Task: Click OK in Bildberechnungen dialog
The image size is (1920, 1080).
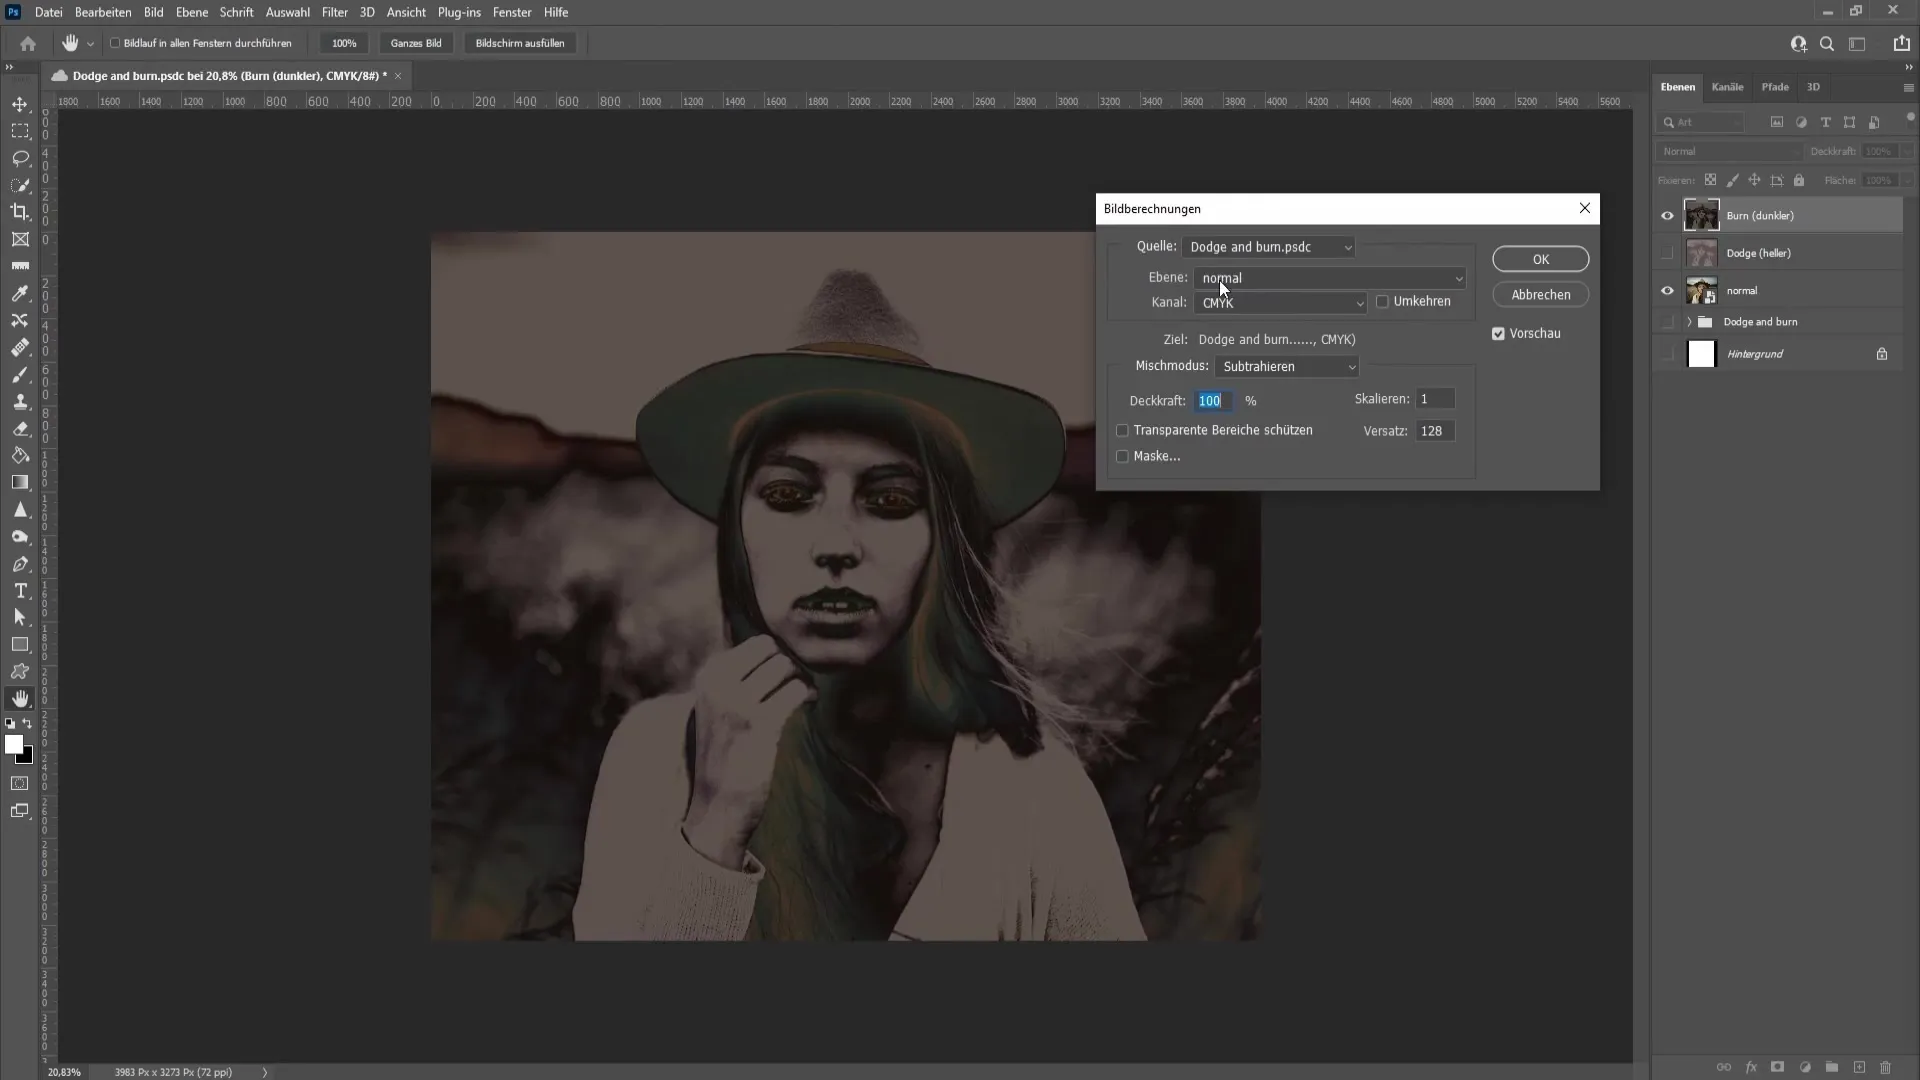Action: [1540, 259]
